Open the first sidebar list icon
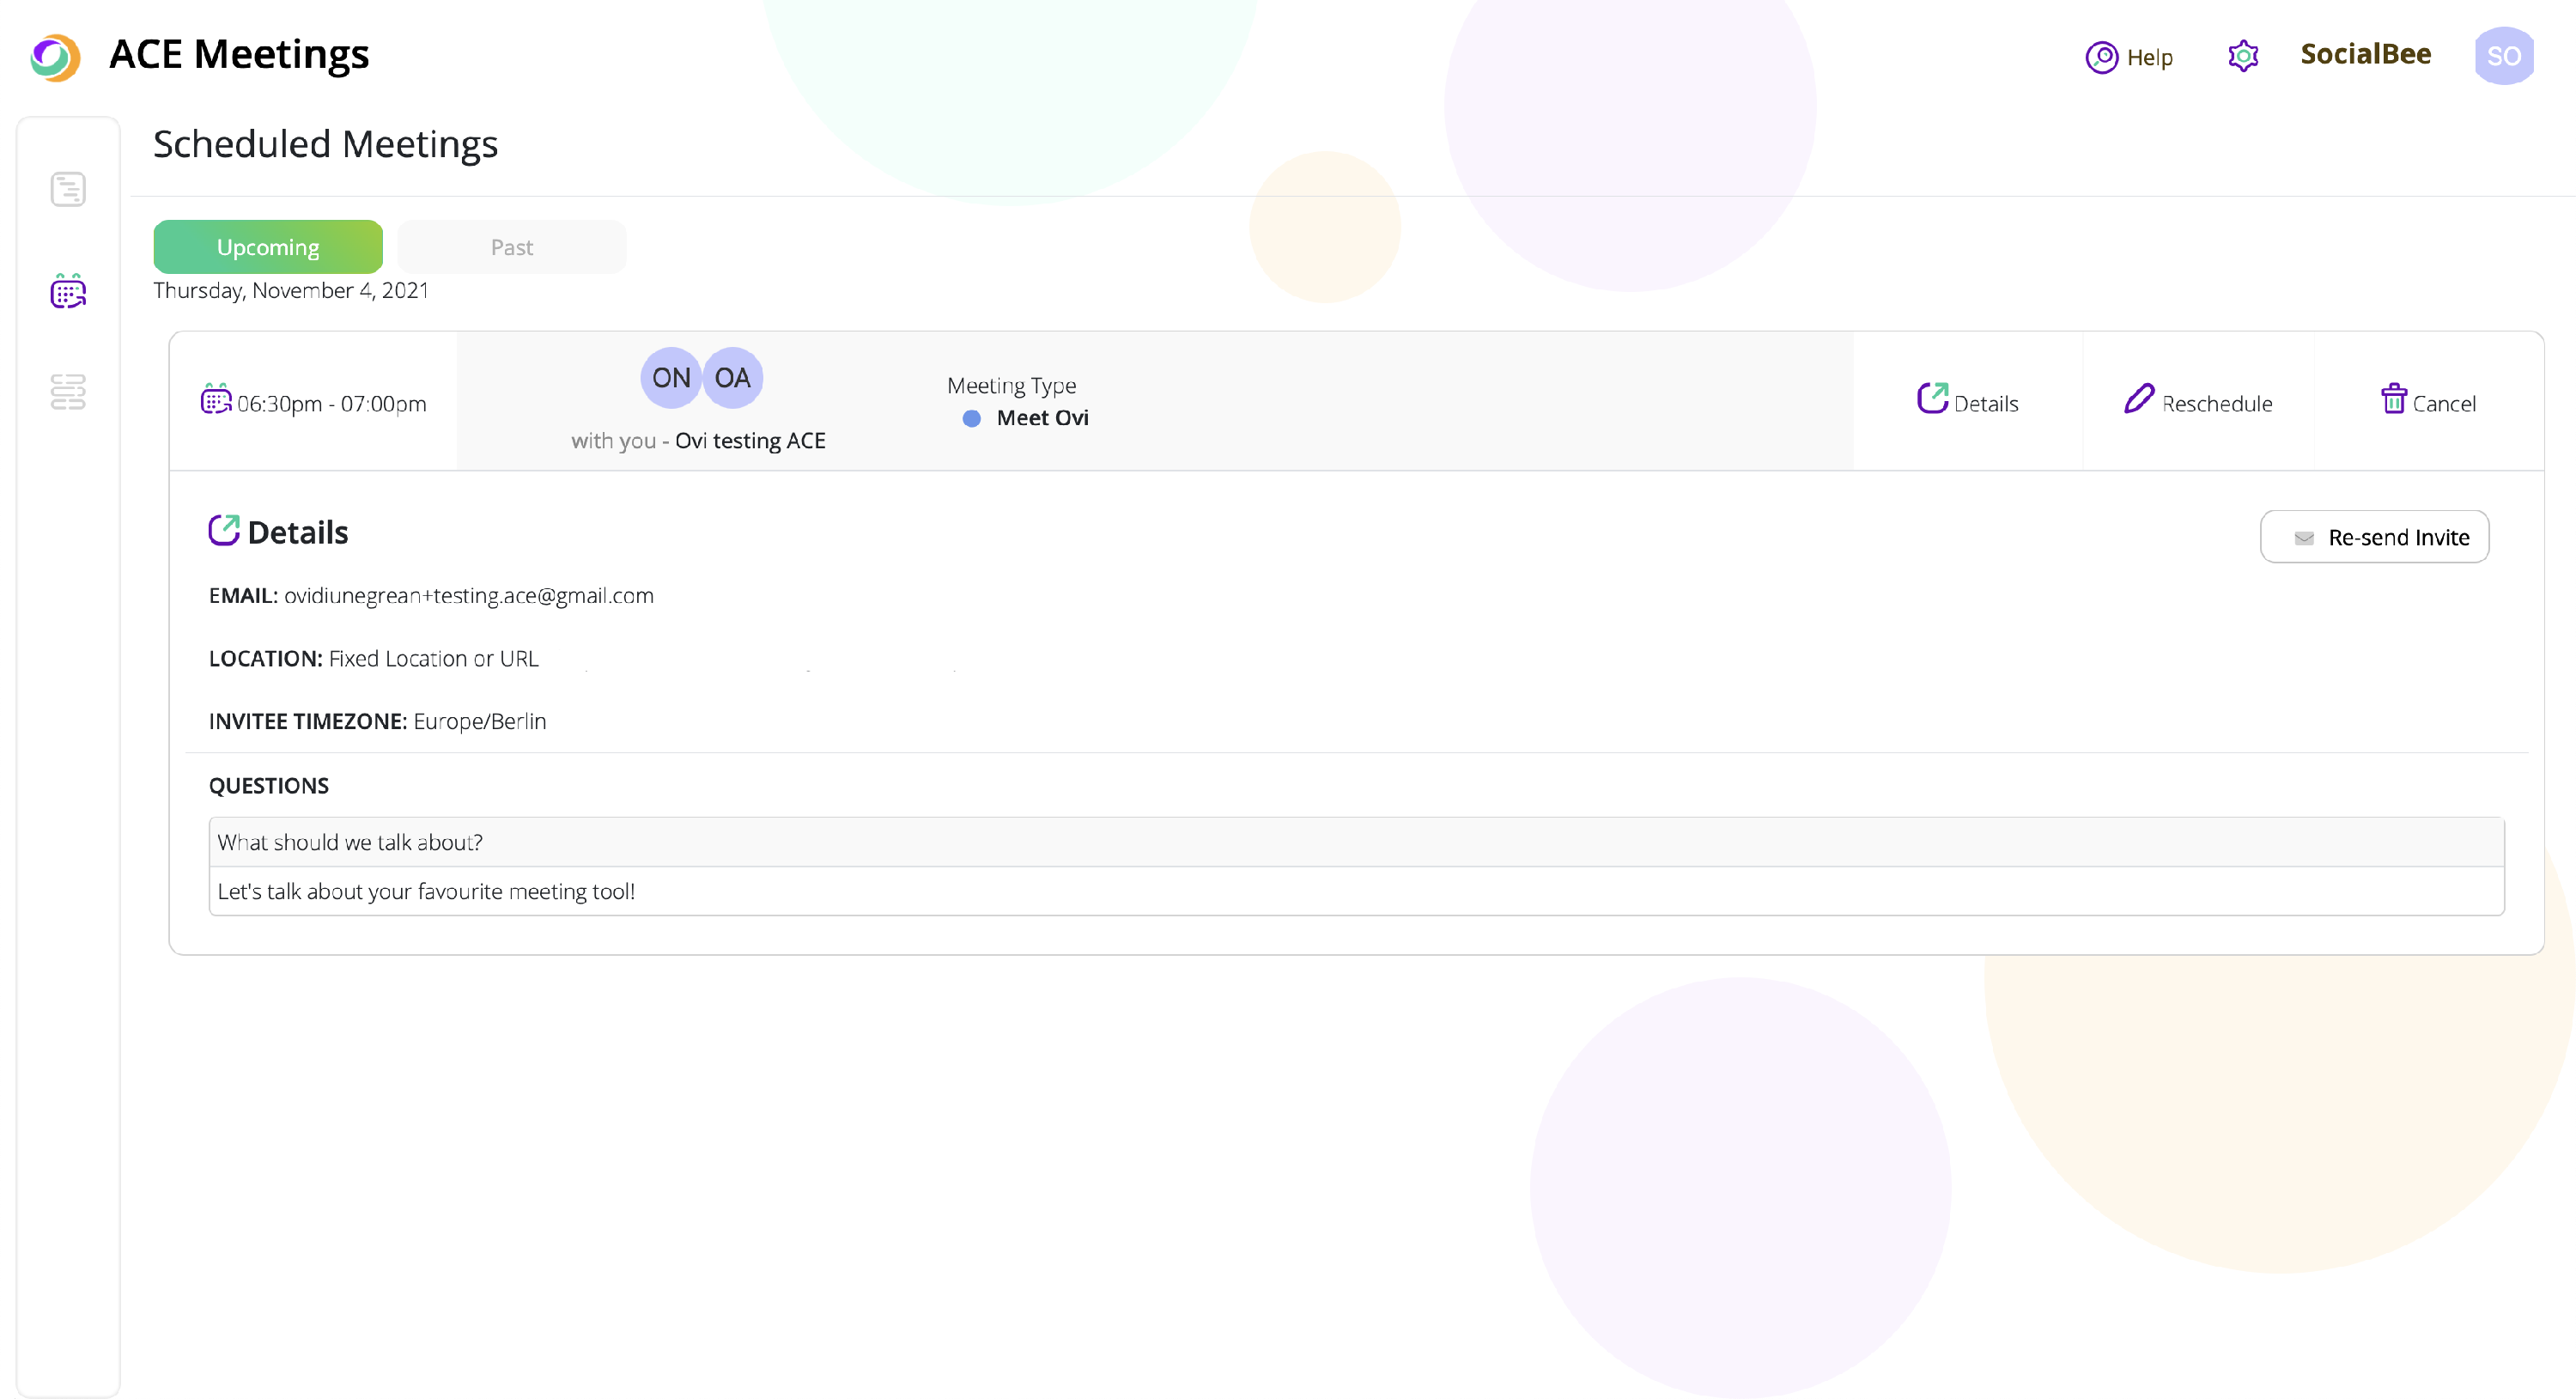Viewport: 2576px width, 1399px height. 68,189
